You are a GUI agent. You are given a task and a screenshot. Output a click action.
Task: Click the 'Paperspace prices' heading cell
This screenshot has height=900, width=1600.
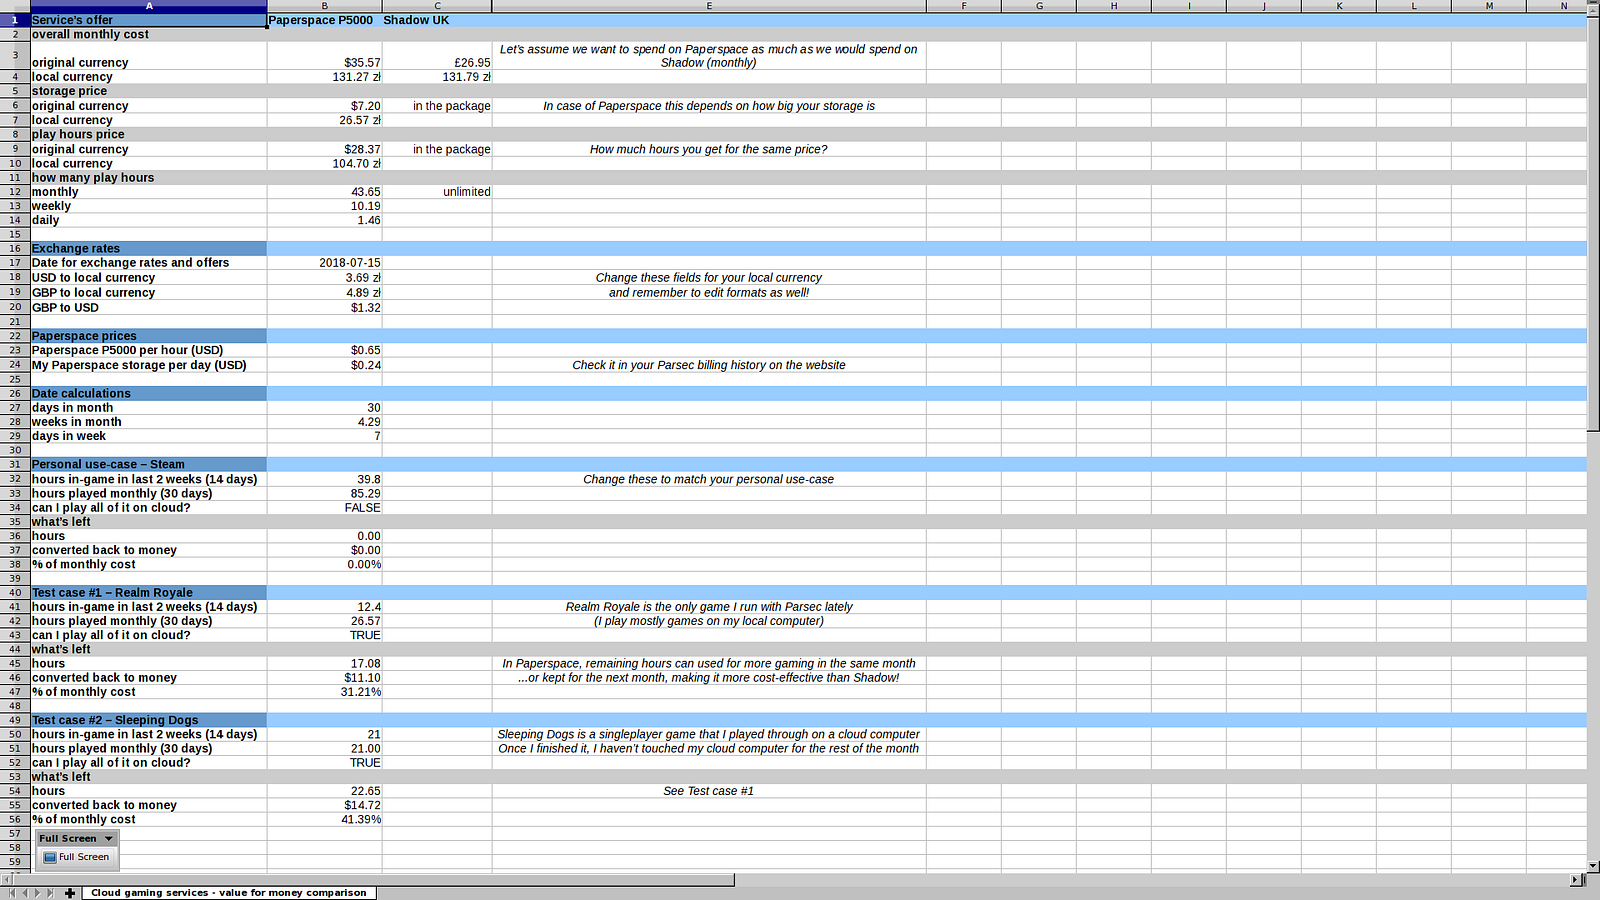(149, 336)
